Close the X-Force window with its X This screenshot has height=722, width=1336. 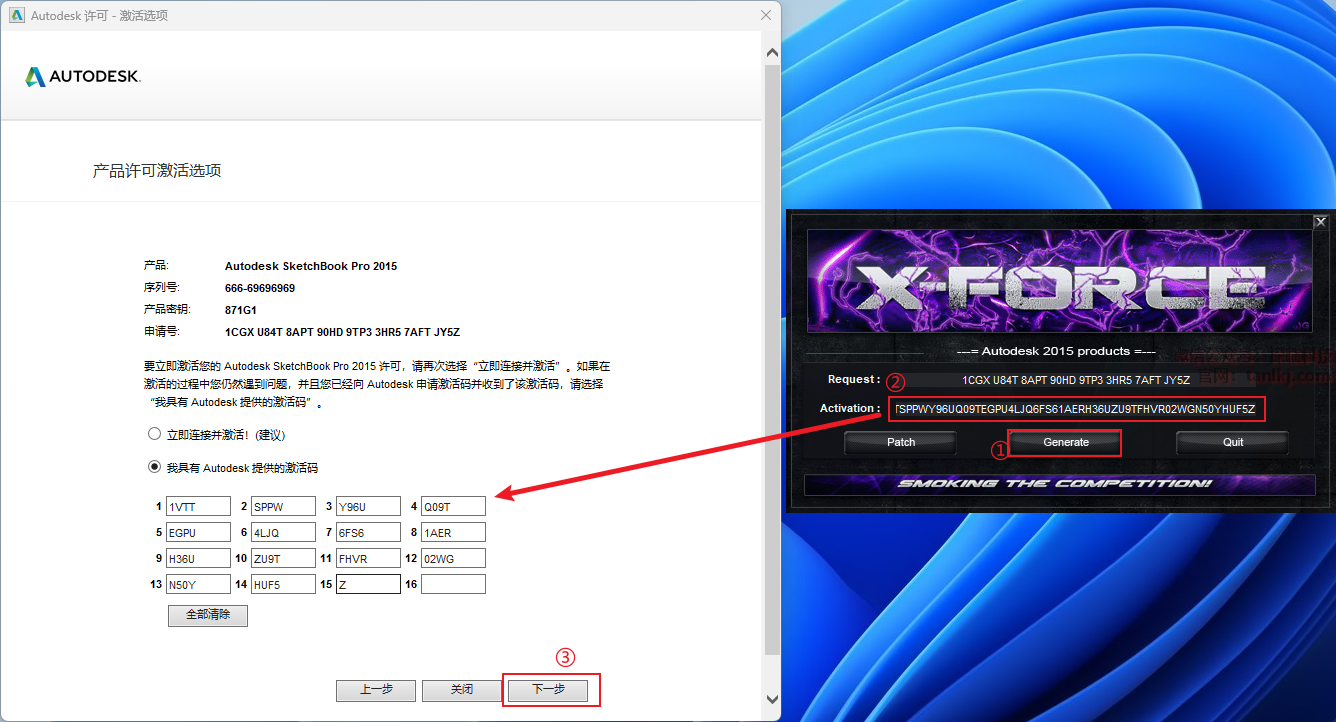pos(1320,222)
